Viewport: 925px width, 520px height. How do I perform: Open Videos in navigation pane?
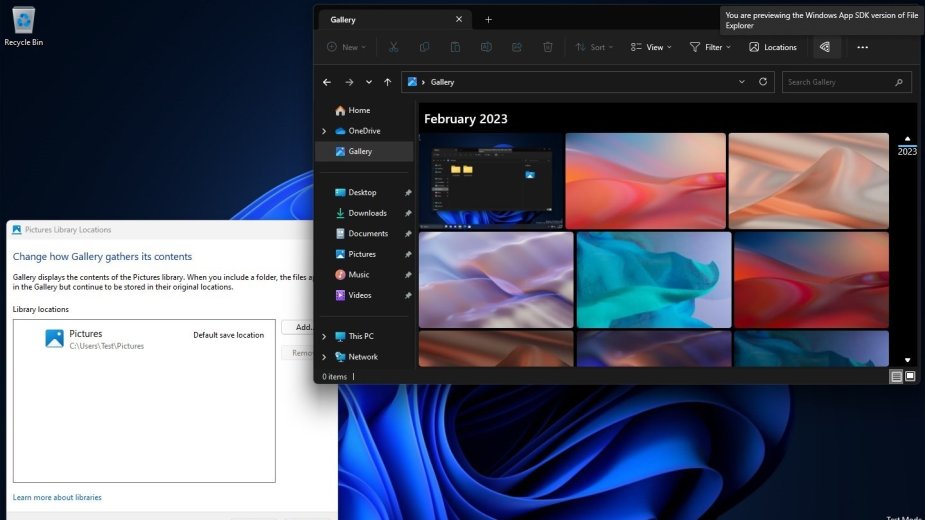[353, 295]
